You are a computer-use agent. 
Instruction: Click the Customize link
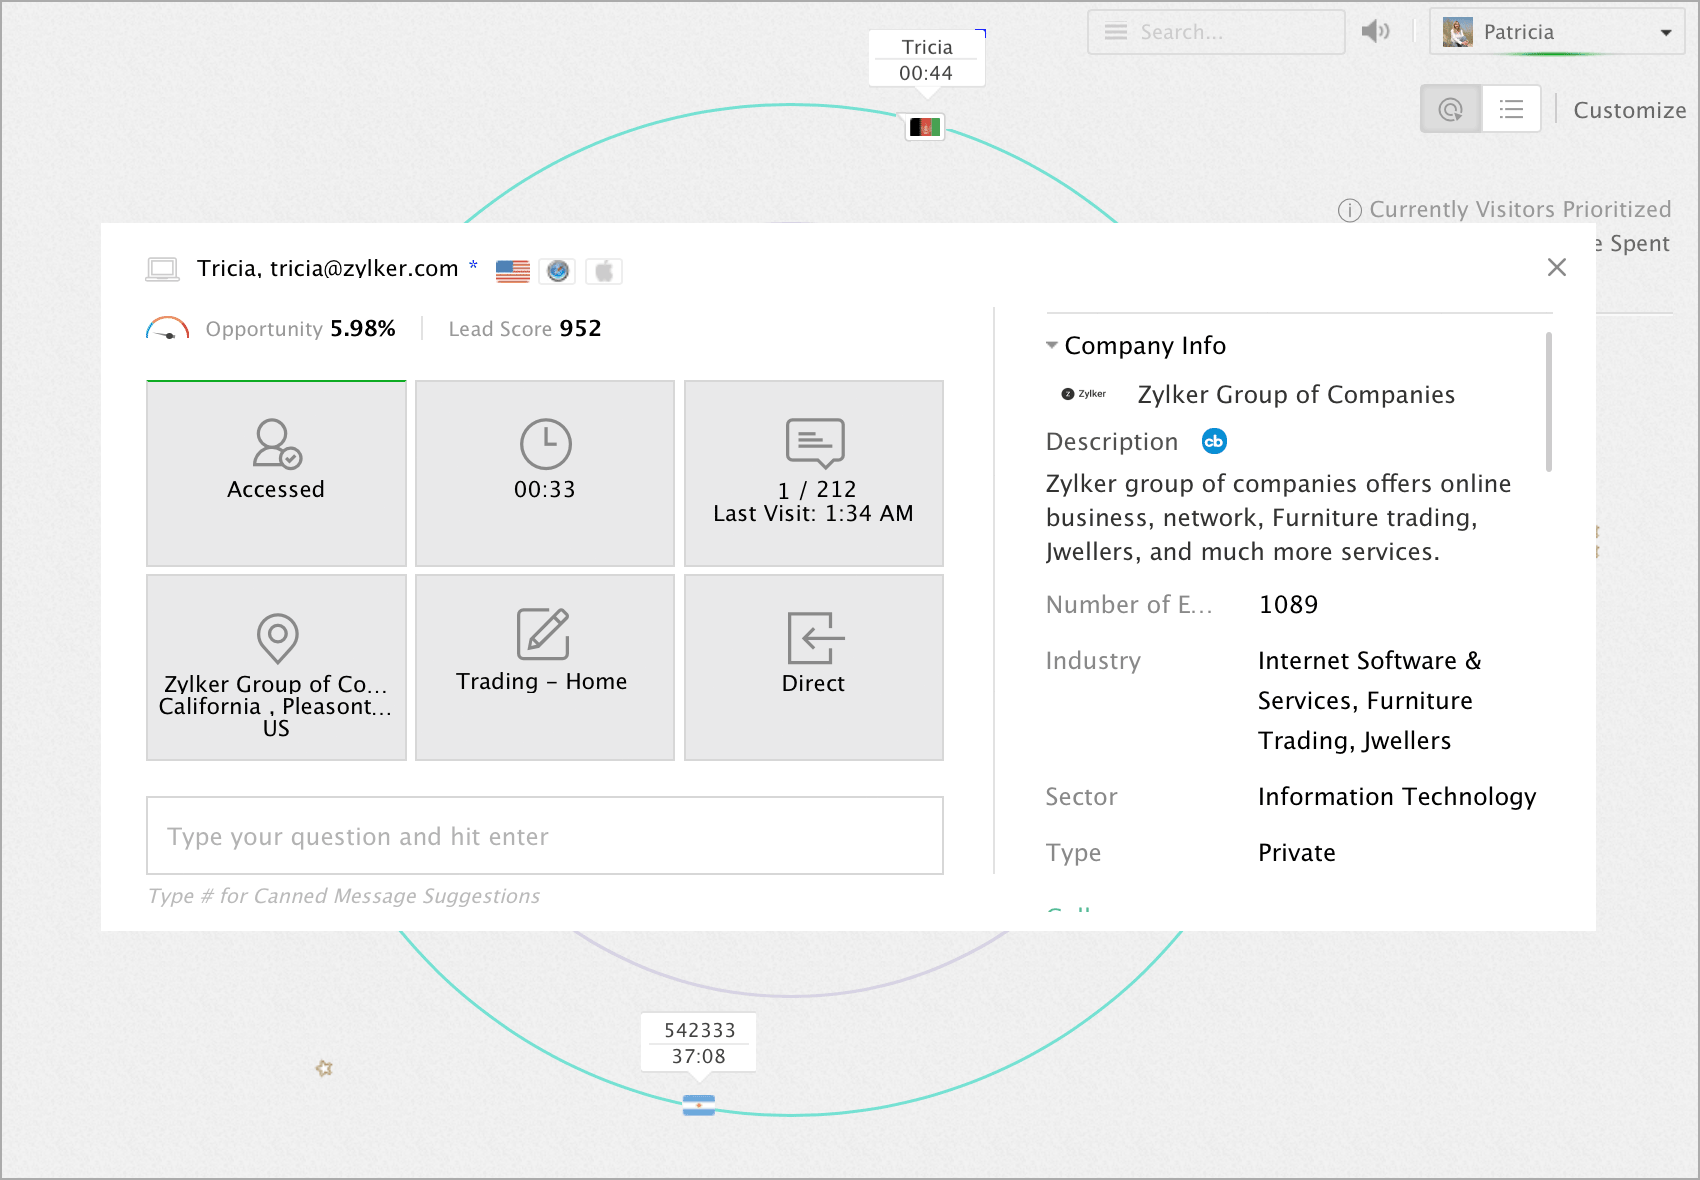(1629, 110)
